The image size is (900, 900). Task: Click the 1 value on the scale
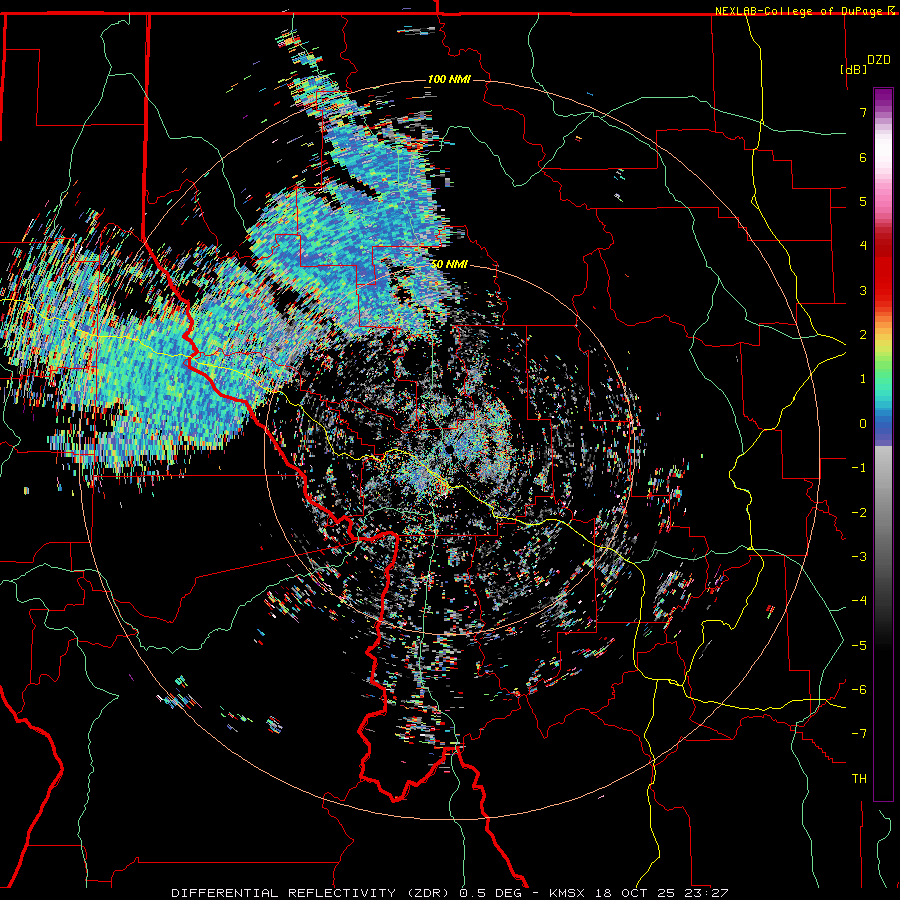tap(863, 379)
